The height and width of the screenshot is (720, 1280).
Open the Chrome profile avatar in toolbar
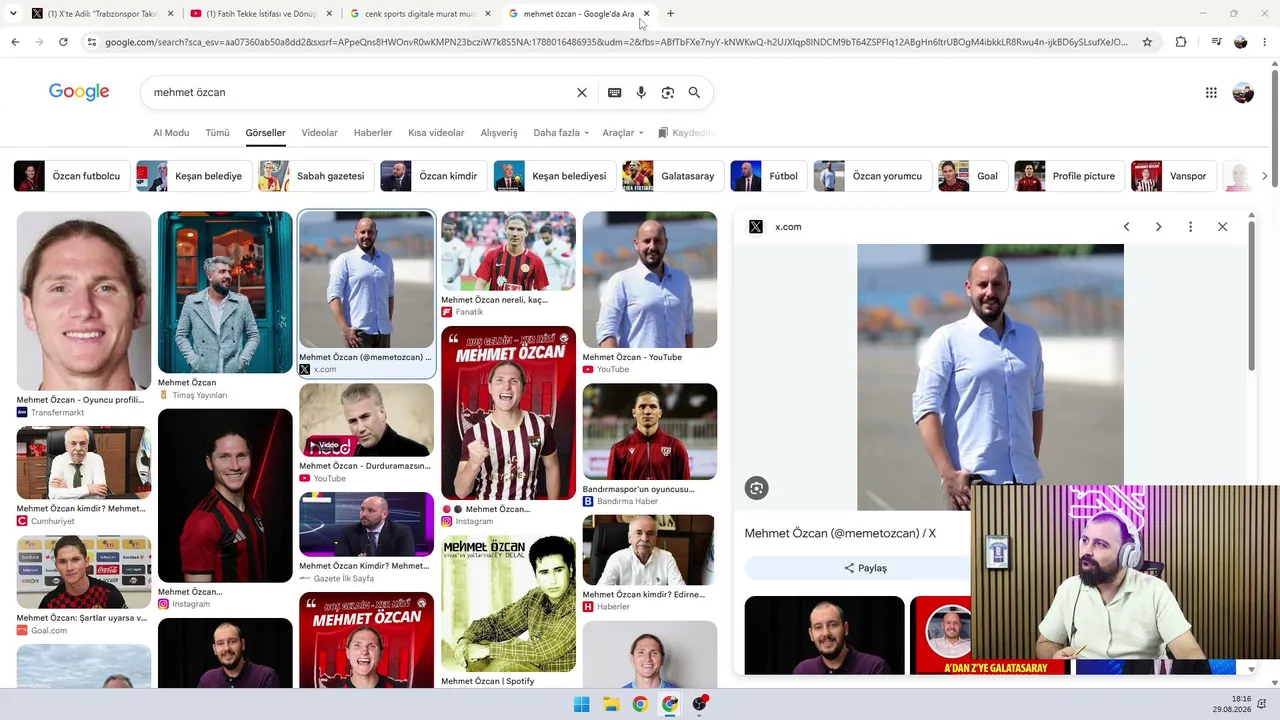(x=1241, y=42)
